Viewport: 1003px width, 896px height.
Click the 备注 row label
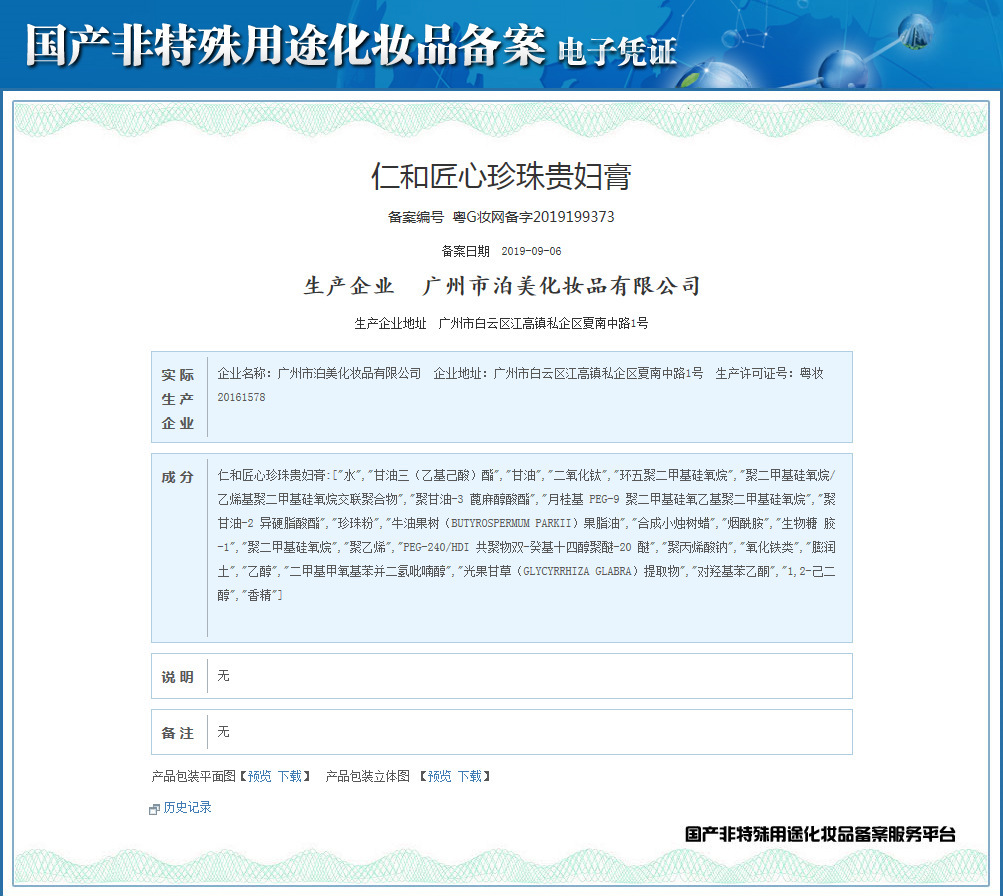[177, 734]
